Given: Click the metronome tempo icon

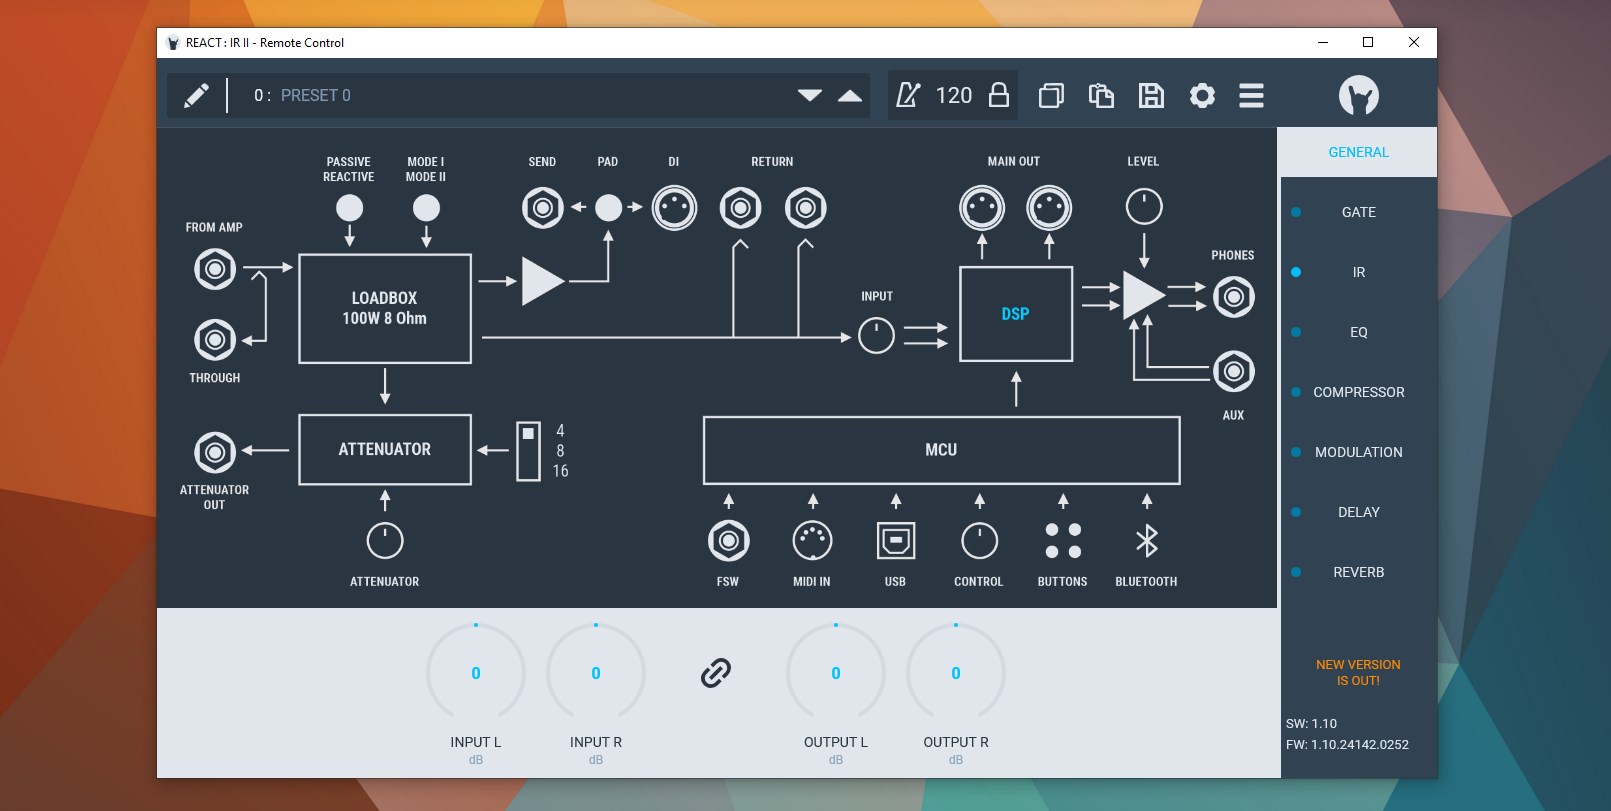Looking at the screenshot, I should point(907,95).
